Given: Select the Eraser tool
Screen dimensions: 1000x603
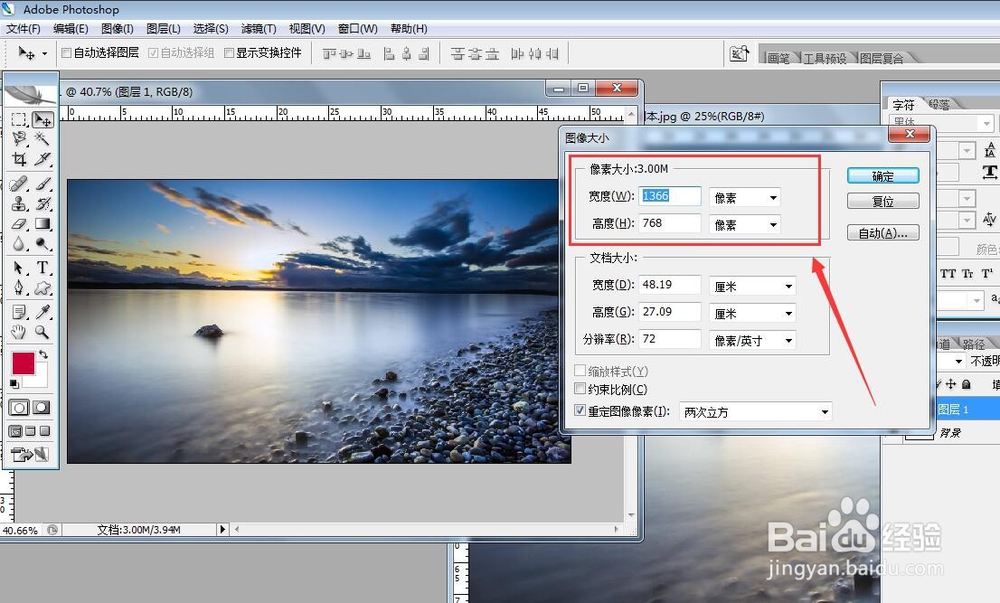Looking at the screenshot, I should click(19, 224).
